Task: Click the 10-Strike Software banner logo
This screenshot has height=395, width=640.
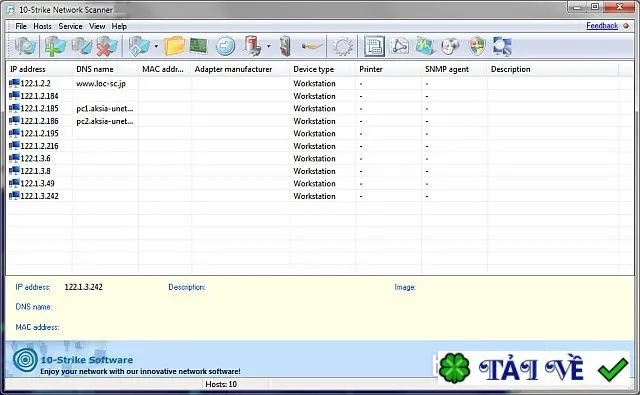Action: pyautogui.click(x=25, y=359)
